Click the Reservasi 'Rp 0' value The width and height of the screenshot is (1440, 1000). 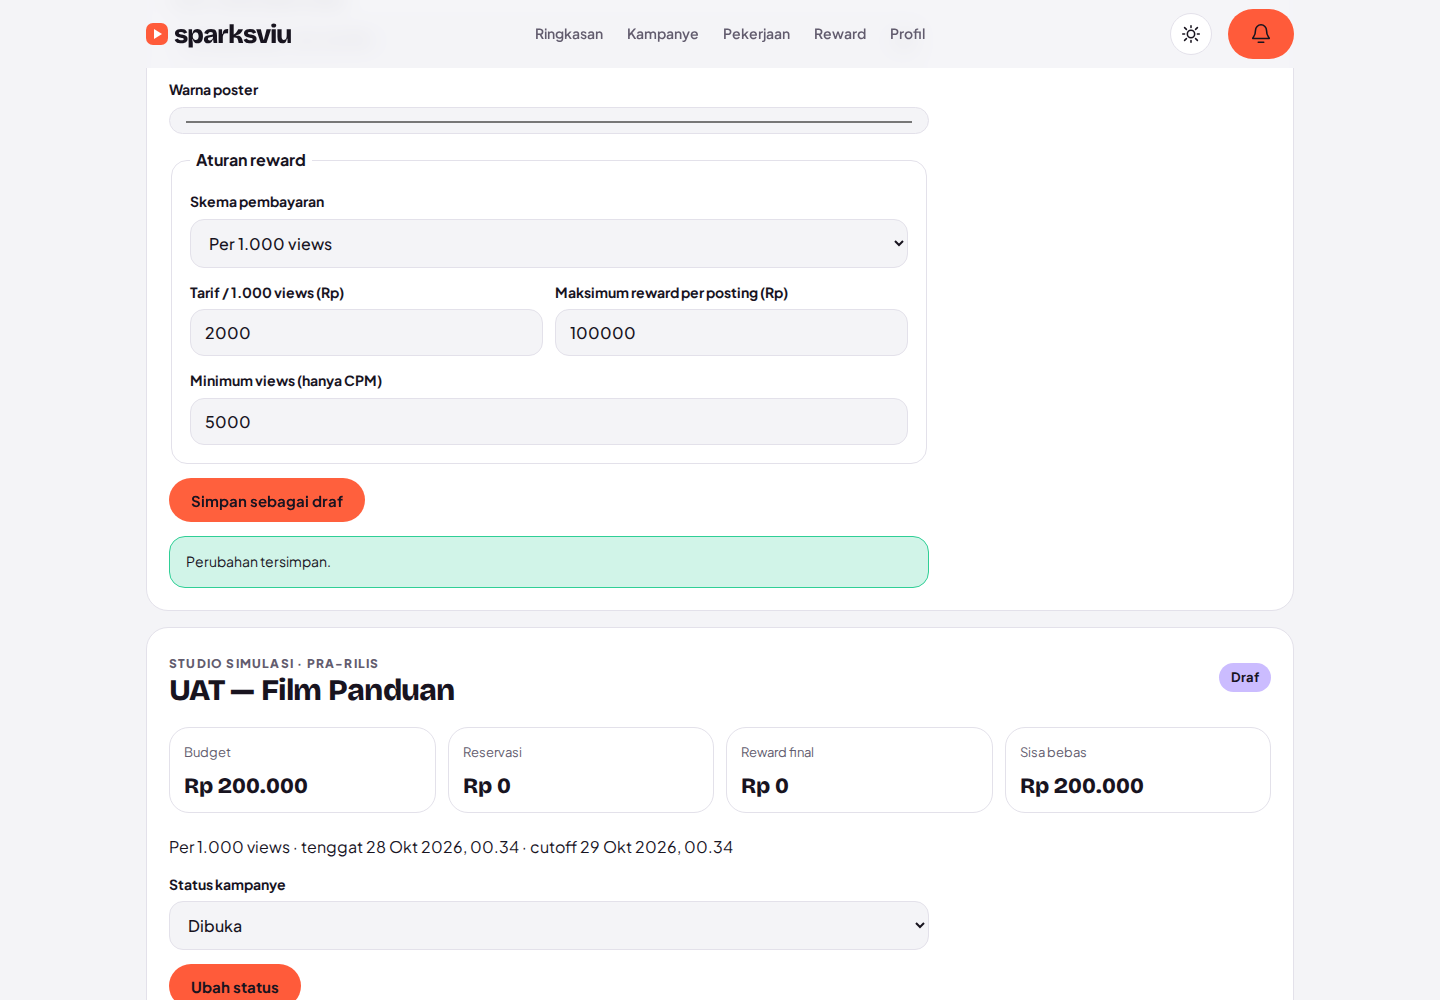click(x=487, y=786)
